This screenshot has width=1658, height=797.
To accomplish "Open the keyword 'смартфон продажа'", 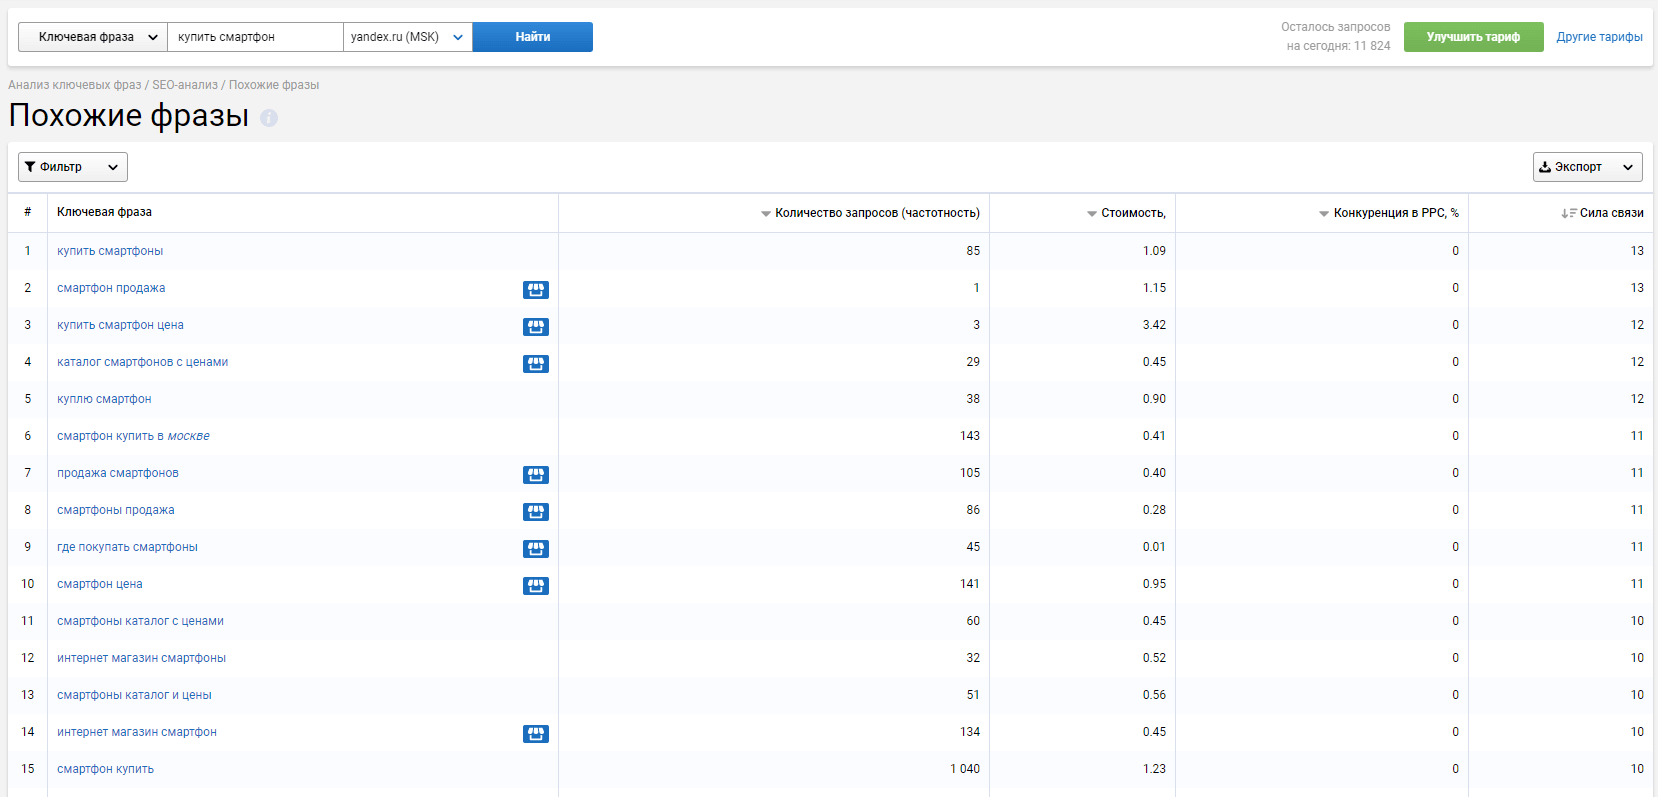I will [x=111, y=288].
